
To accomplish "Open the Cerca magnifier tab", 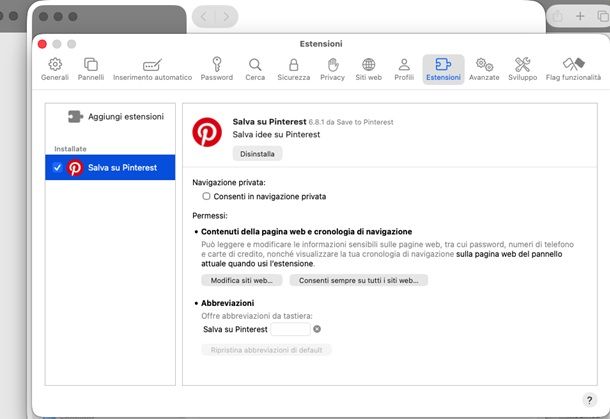I will click(255, 69).
